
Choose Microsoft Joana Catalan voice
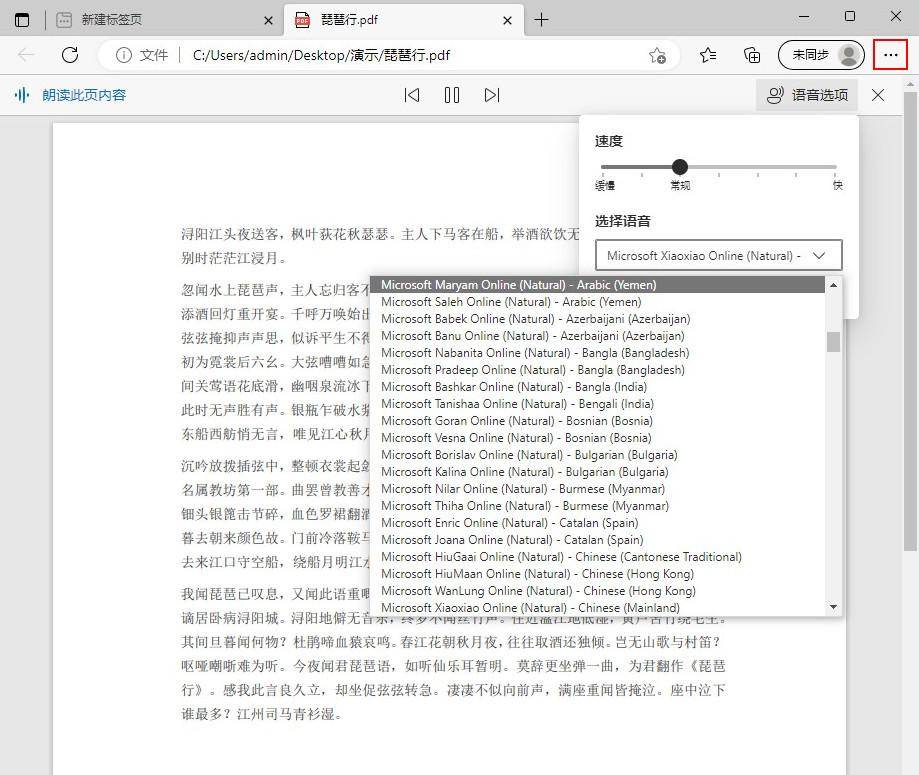(598, 540)
